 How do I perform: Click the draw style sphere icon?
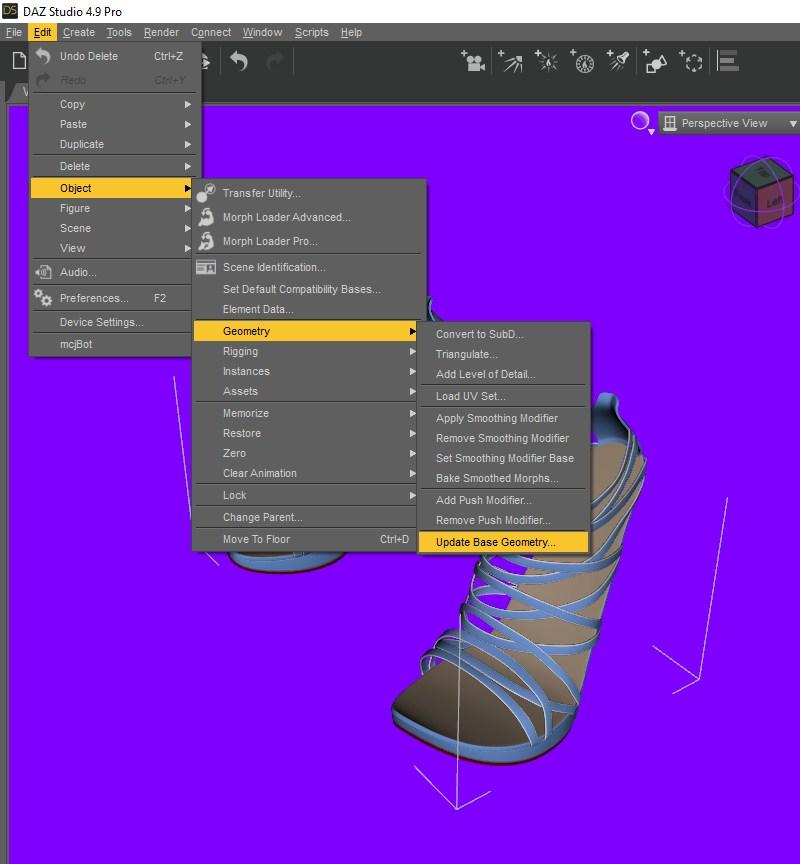[x=641, y=122]
